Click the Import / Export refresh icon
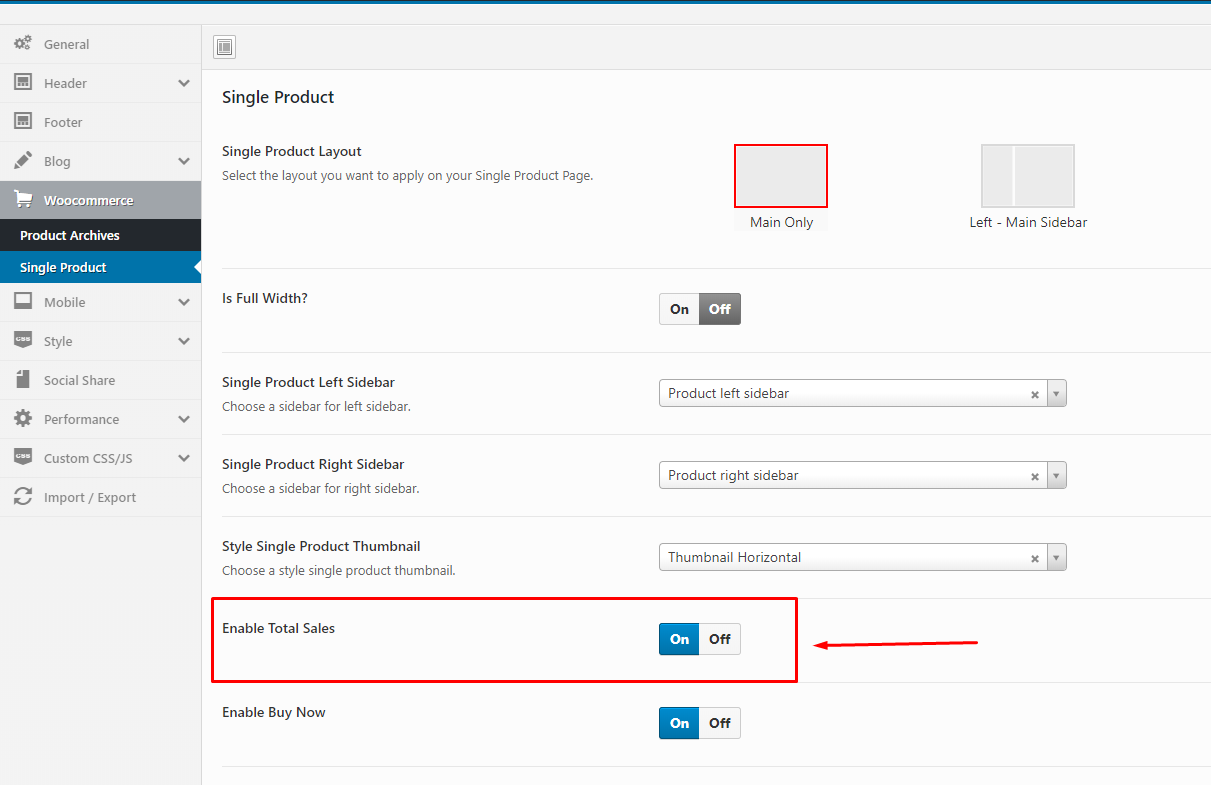The image size is (1211, 785). (x=23, y=497)
